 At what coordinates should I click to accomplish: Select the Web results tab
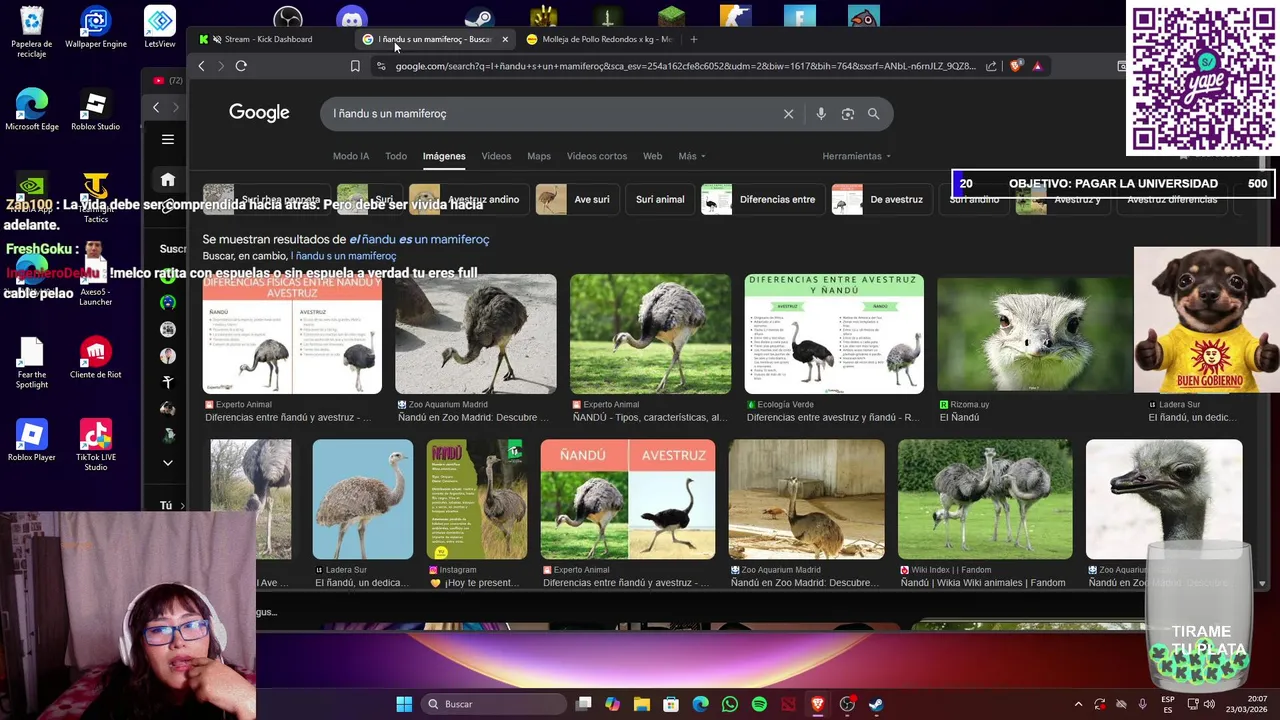652,156
